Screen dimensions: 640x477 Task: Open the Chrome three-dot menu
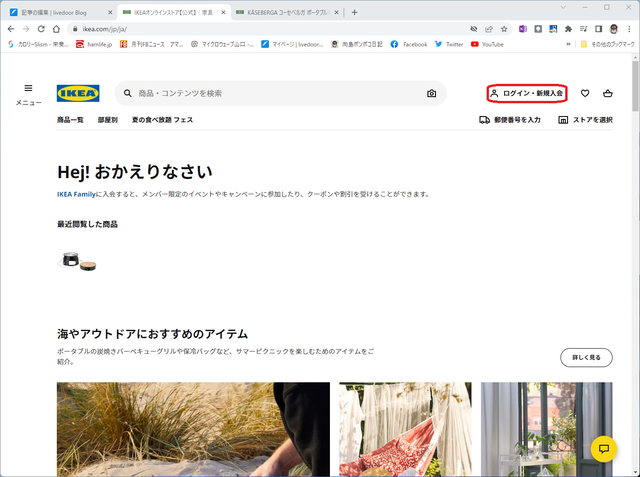tap(629, 29)
